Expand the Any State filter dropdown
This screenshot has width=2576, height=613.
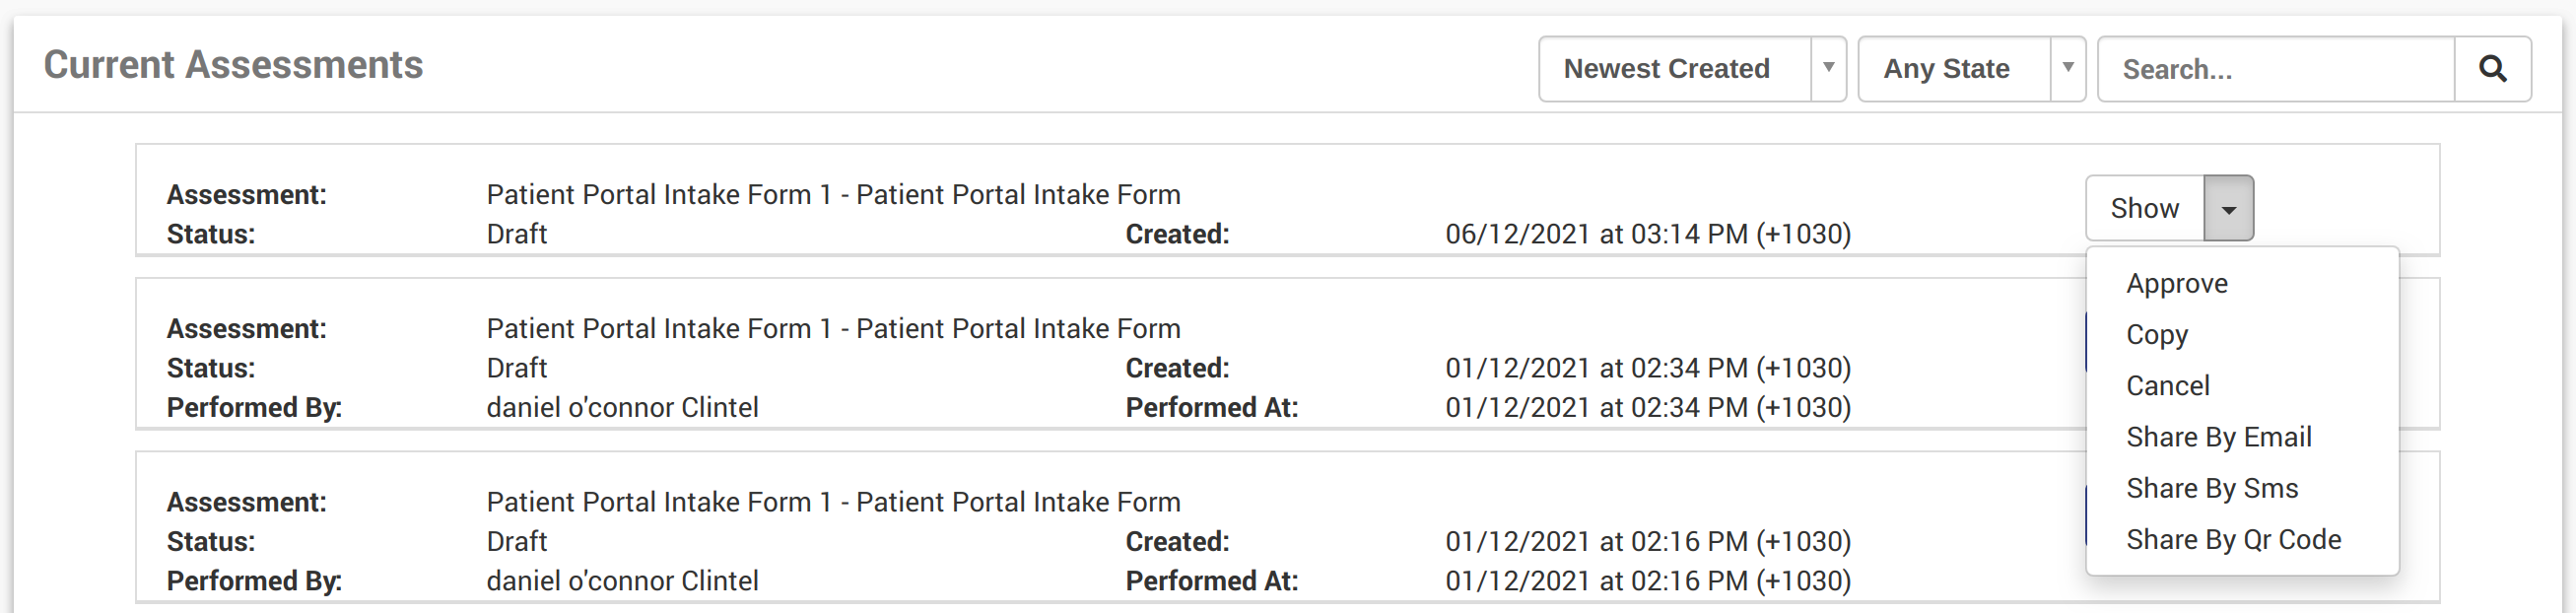click(x=1970, y=69)
